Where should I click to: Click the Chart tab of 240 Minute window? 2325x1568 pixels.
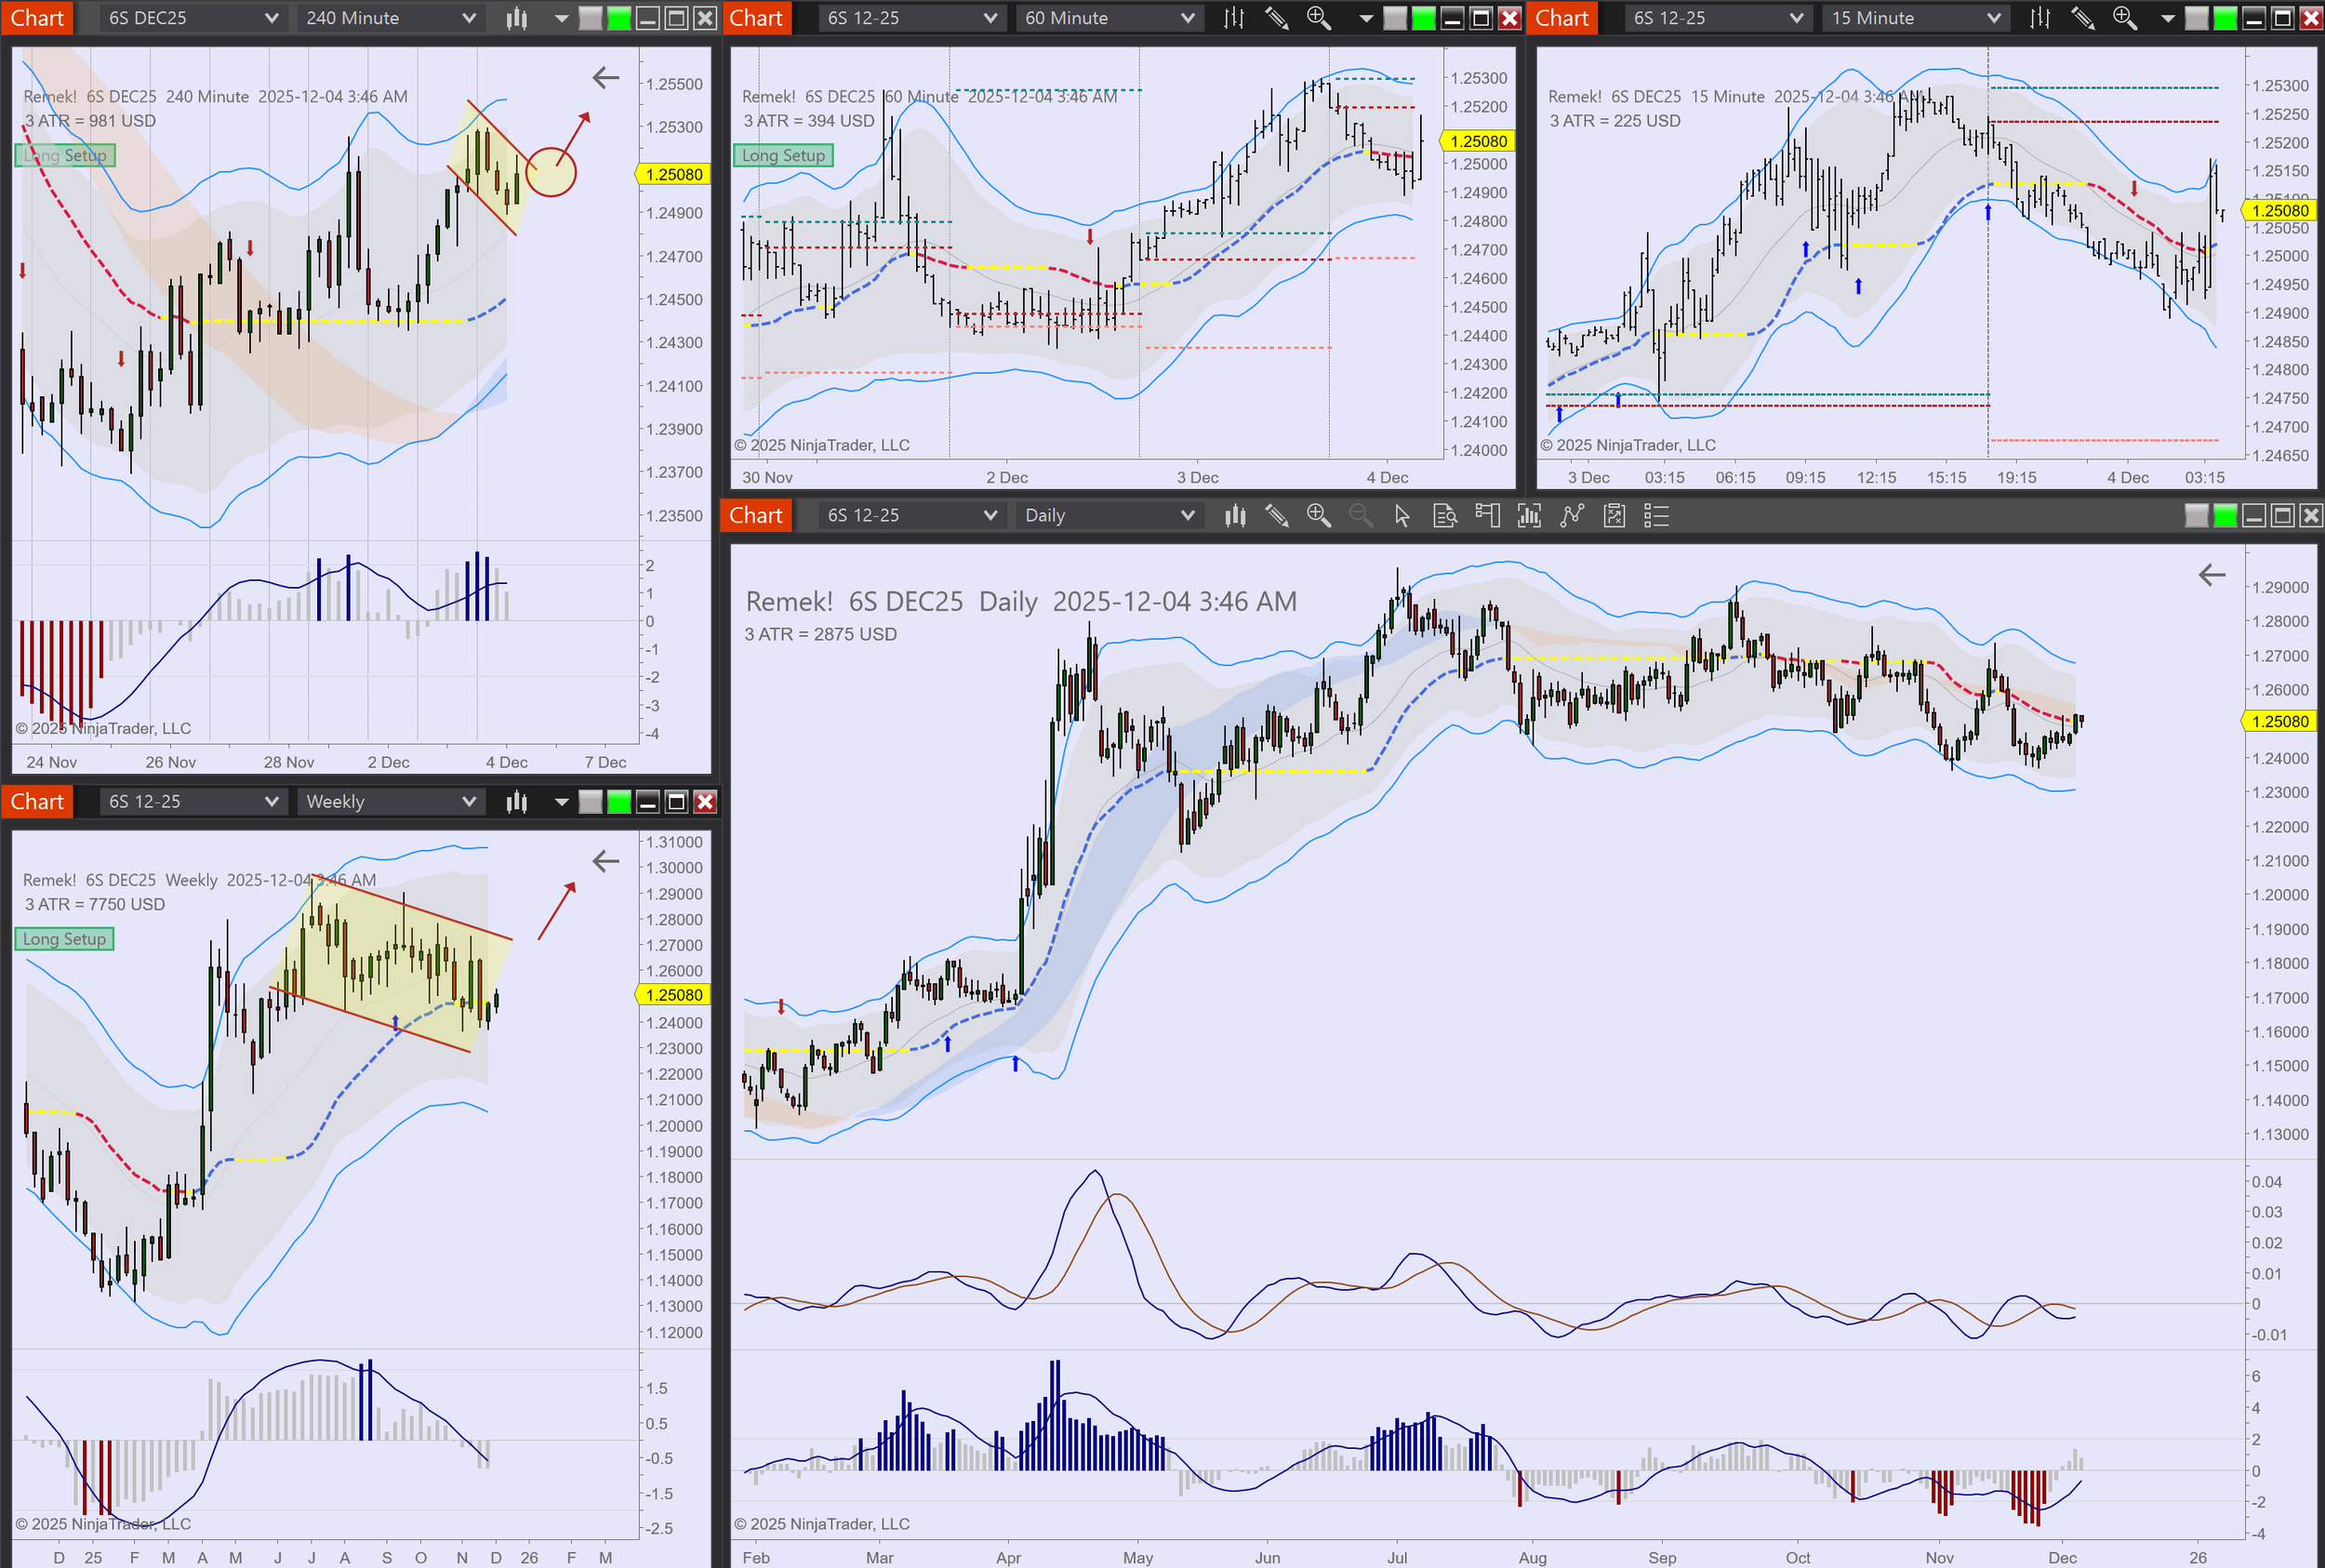point(37,18)
